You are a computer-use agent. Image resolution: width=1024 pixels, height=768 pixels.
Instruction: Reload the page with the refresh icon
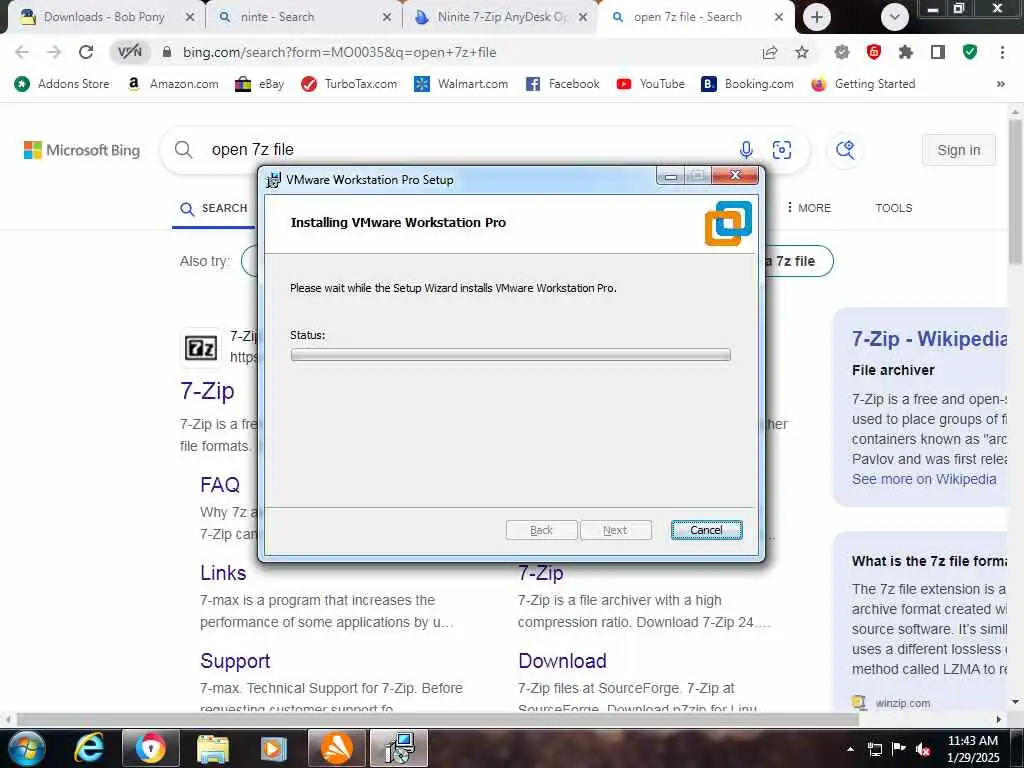[86, 52]
